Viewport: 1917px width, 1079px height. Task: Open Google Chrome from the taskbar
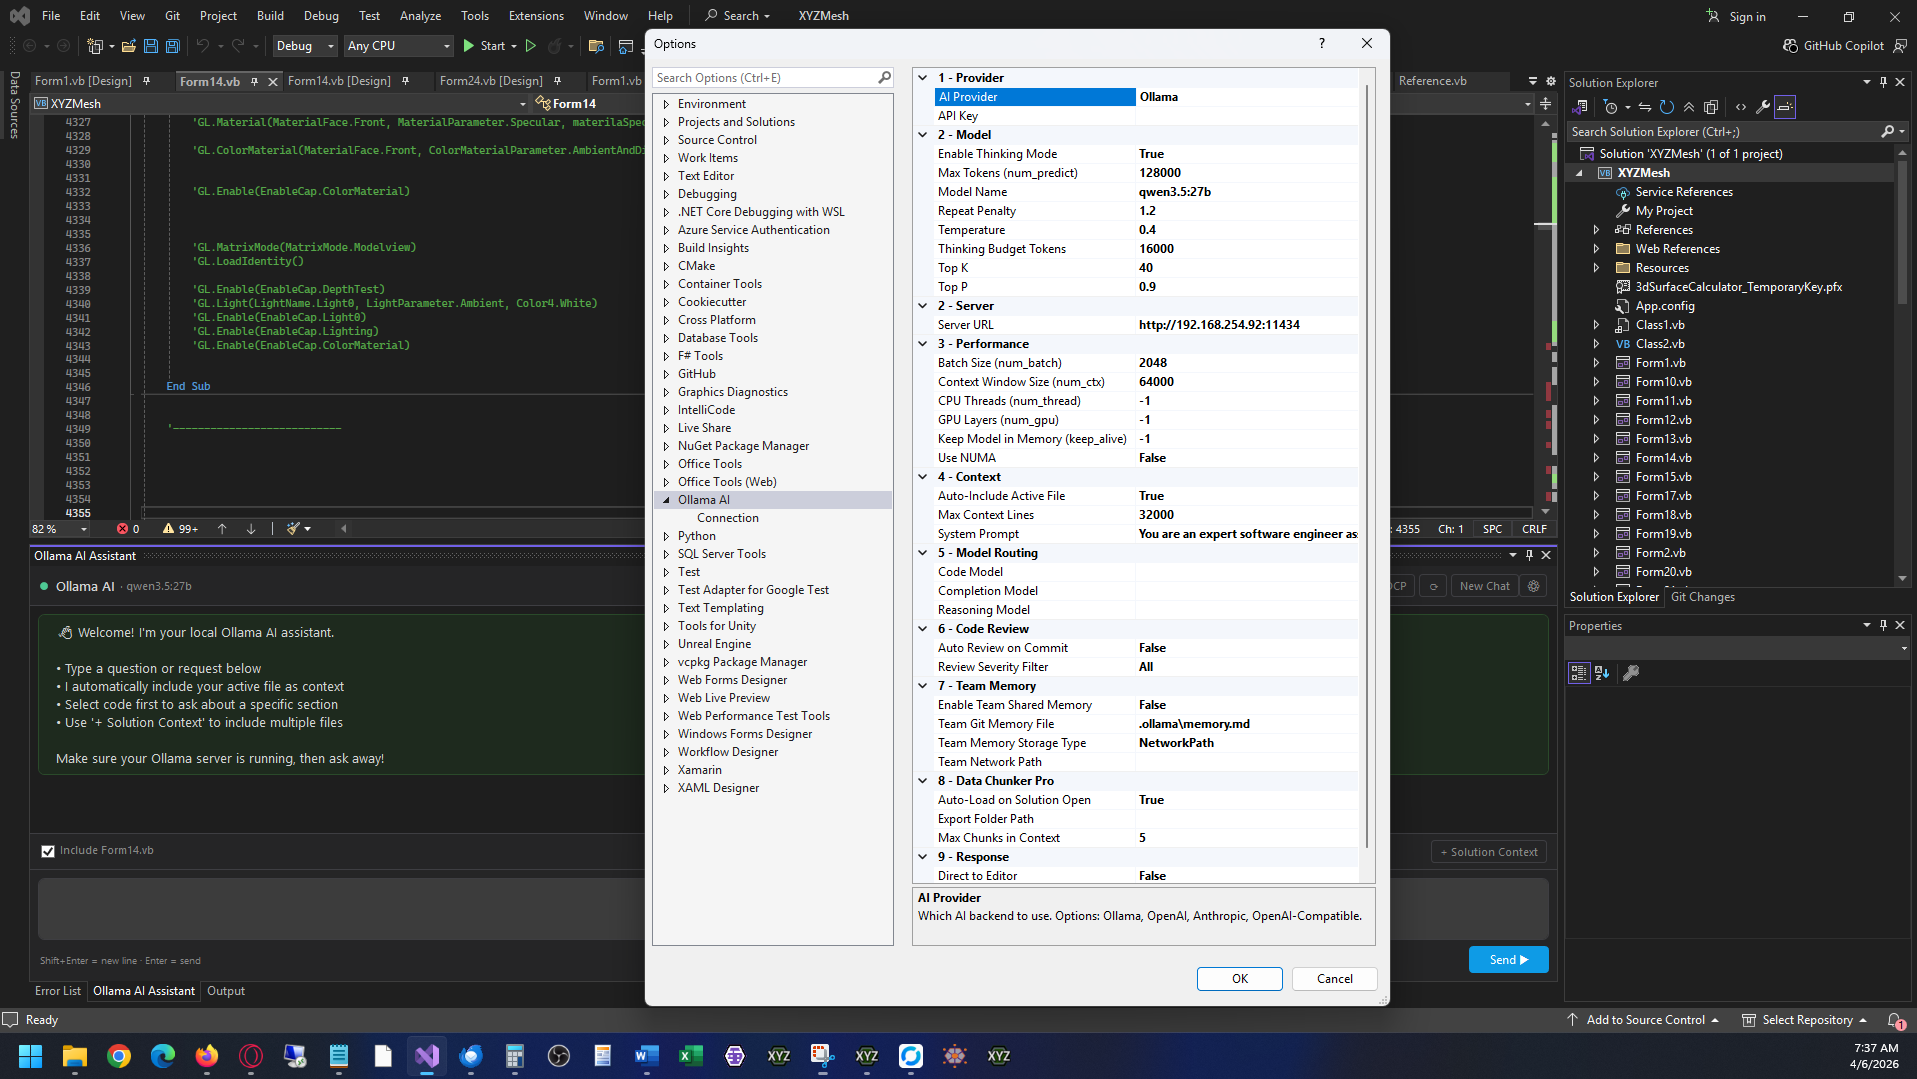pyautogui.click(x=119, y=1056)
